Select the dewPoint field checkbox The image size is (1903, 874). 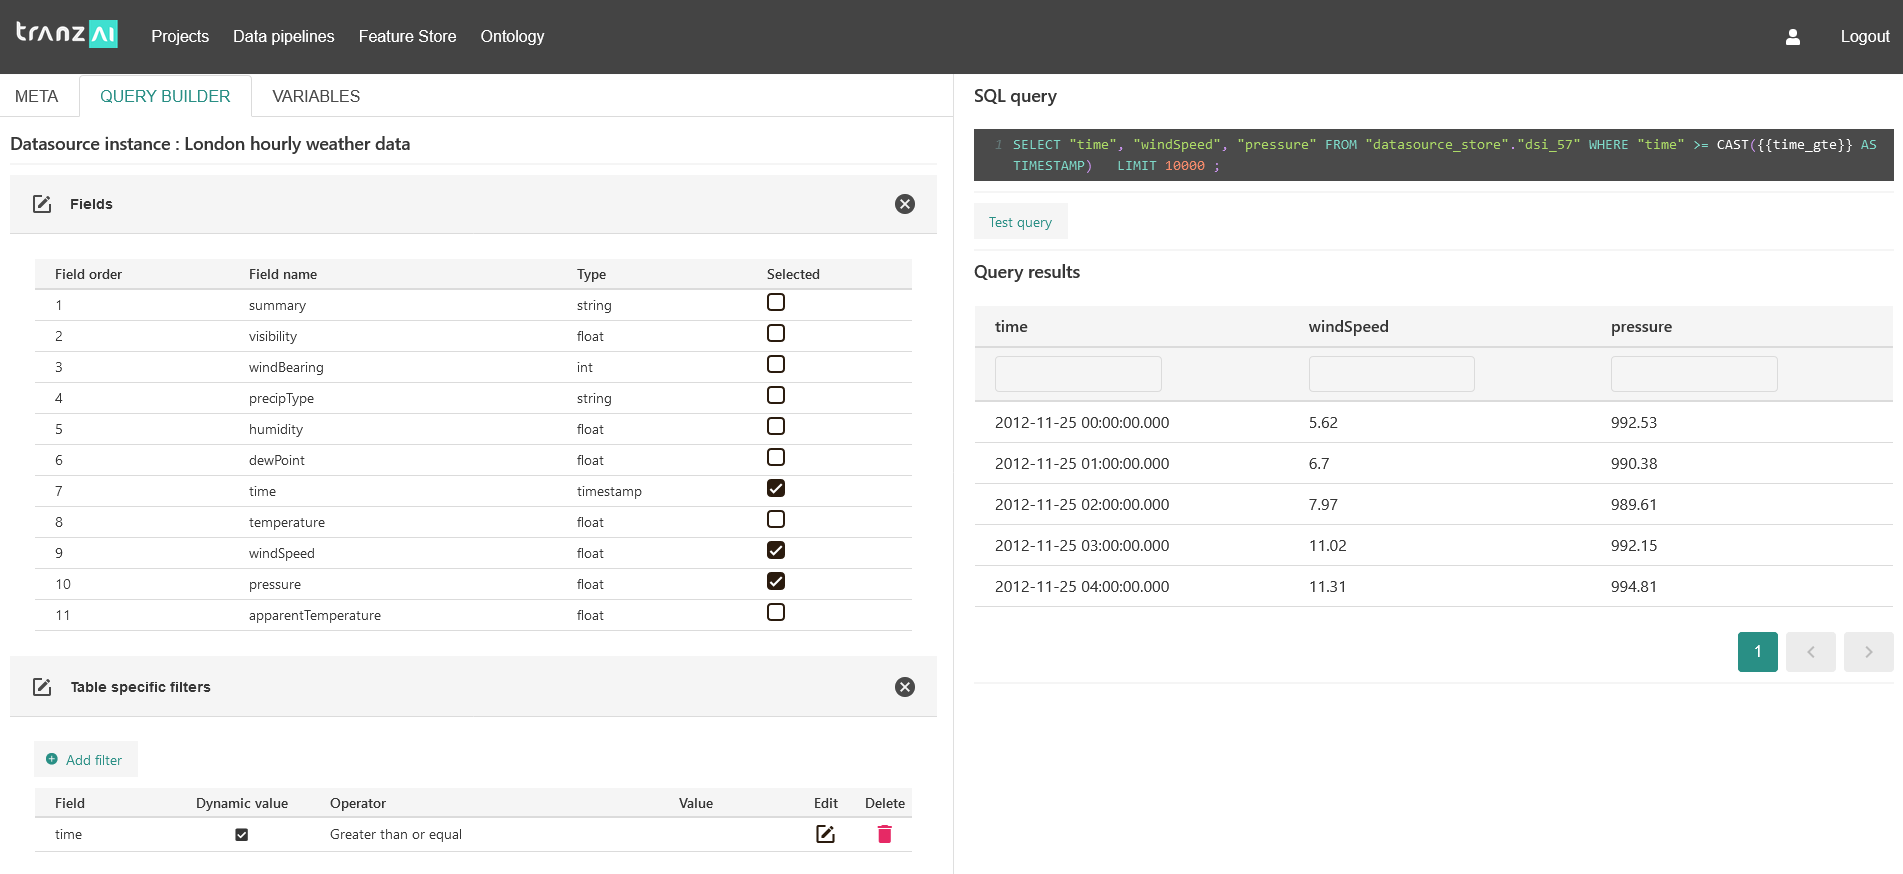[776, 457]
